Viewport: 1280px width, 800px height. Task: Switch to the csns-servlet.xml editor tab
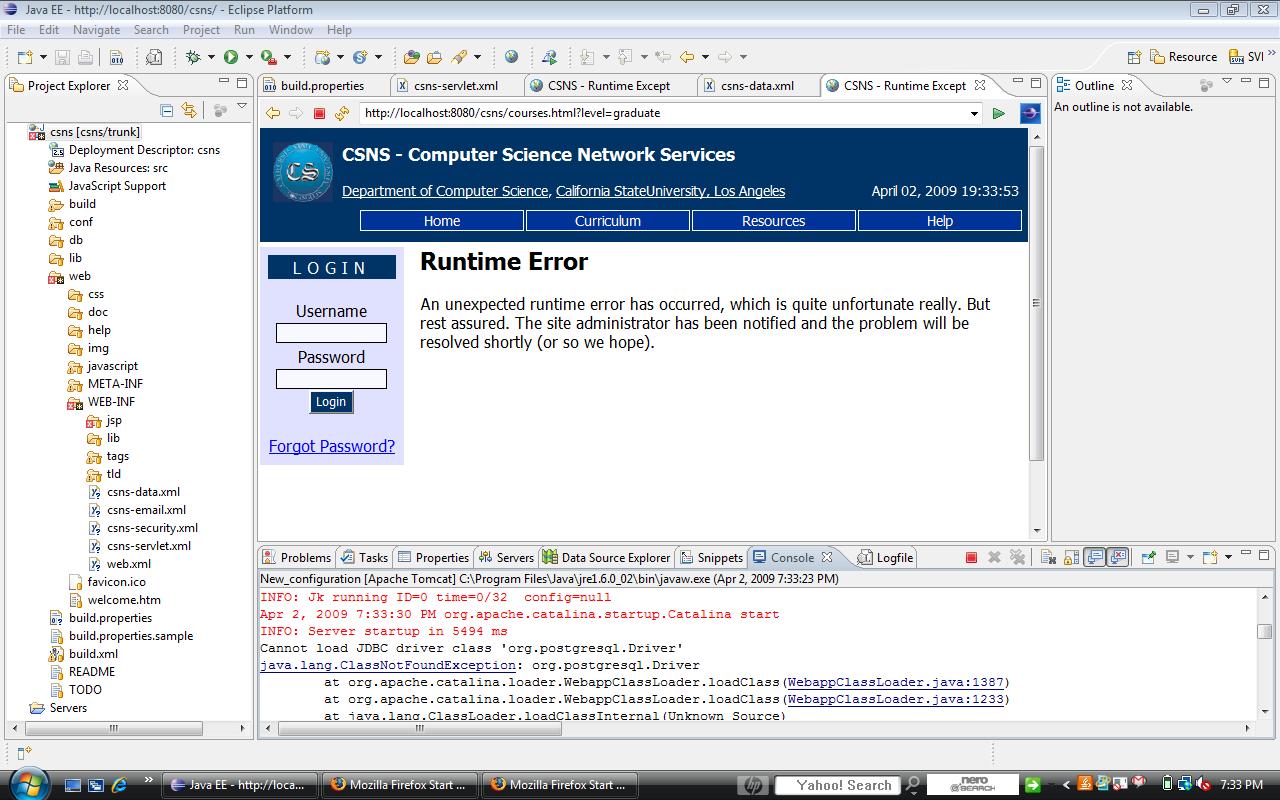(x=456, y=85)
